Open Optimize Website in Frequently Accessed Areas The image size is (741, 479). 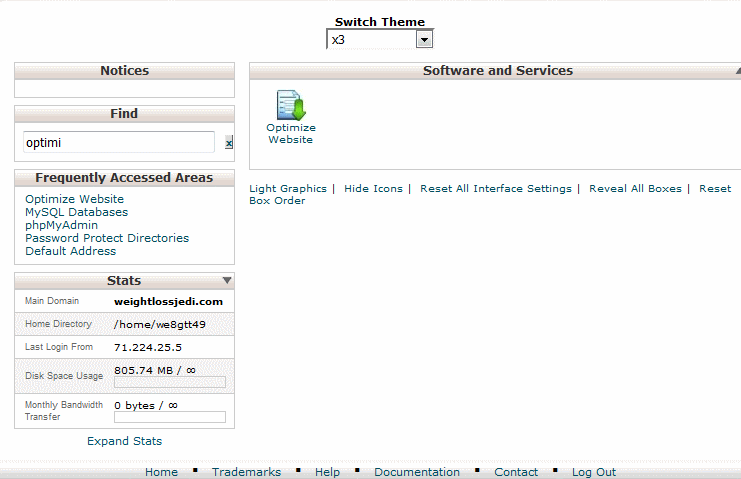click(74, 199)
